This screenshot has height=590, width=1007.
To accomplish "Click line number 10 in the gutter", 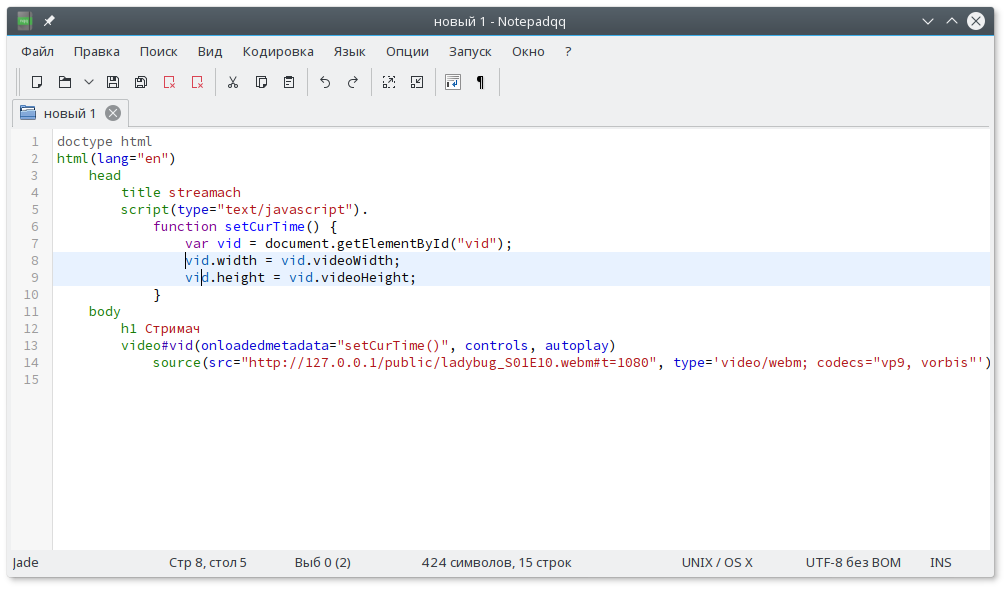I will (x=31, y=295).
